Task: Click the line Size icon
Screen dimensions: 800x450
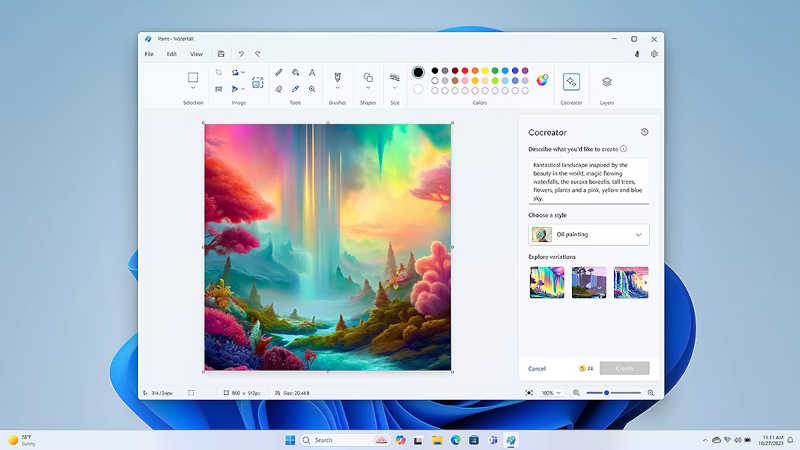Action: coord(394,77)
